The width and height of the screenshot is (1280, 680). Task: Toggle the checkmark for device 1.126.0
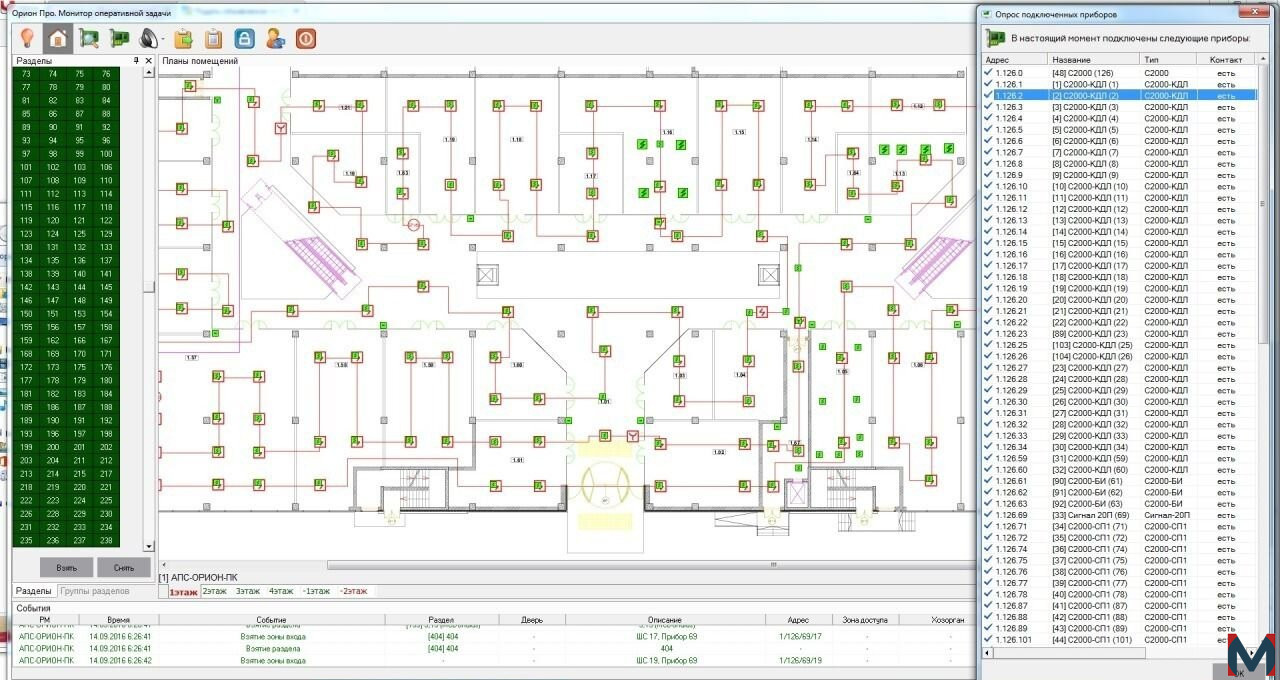point(989,73)
